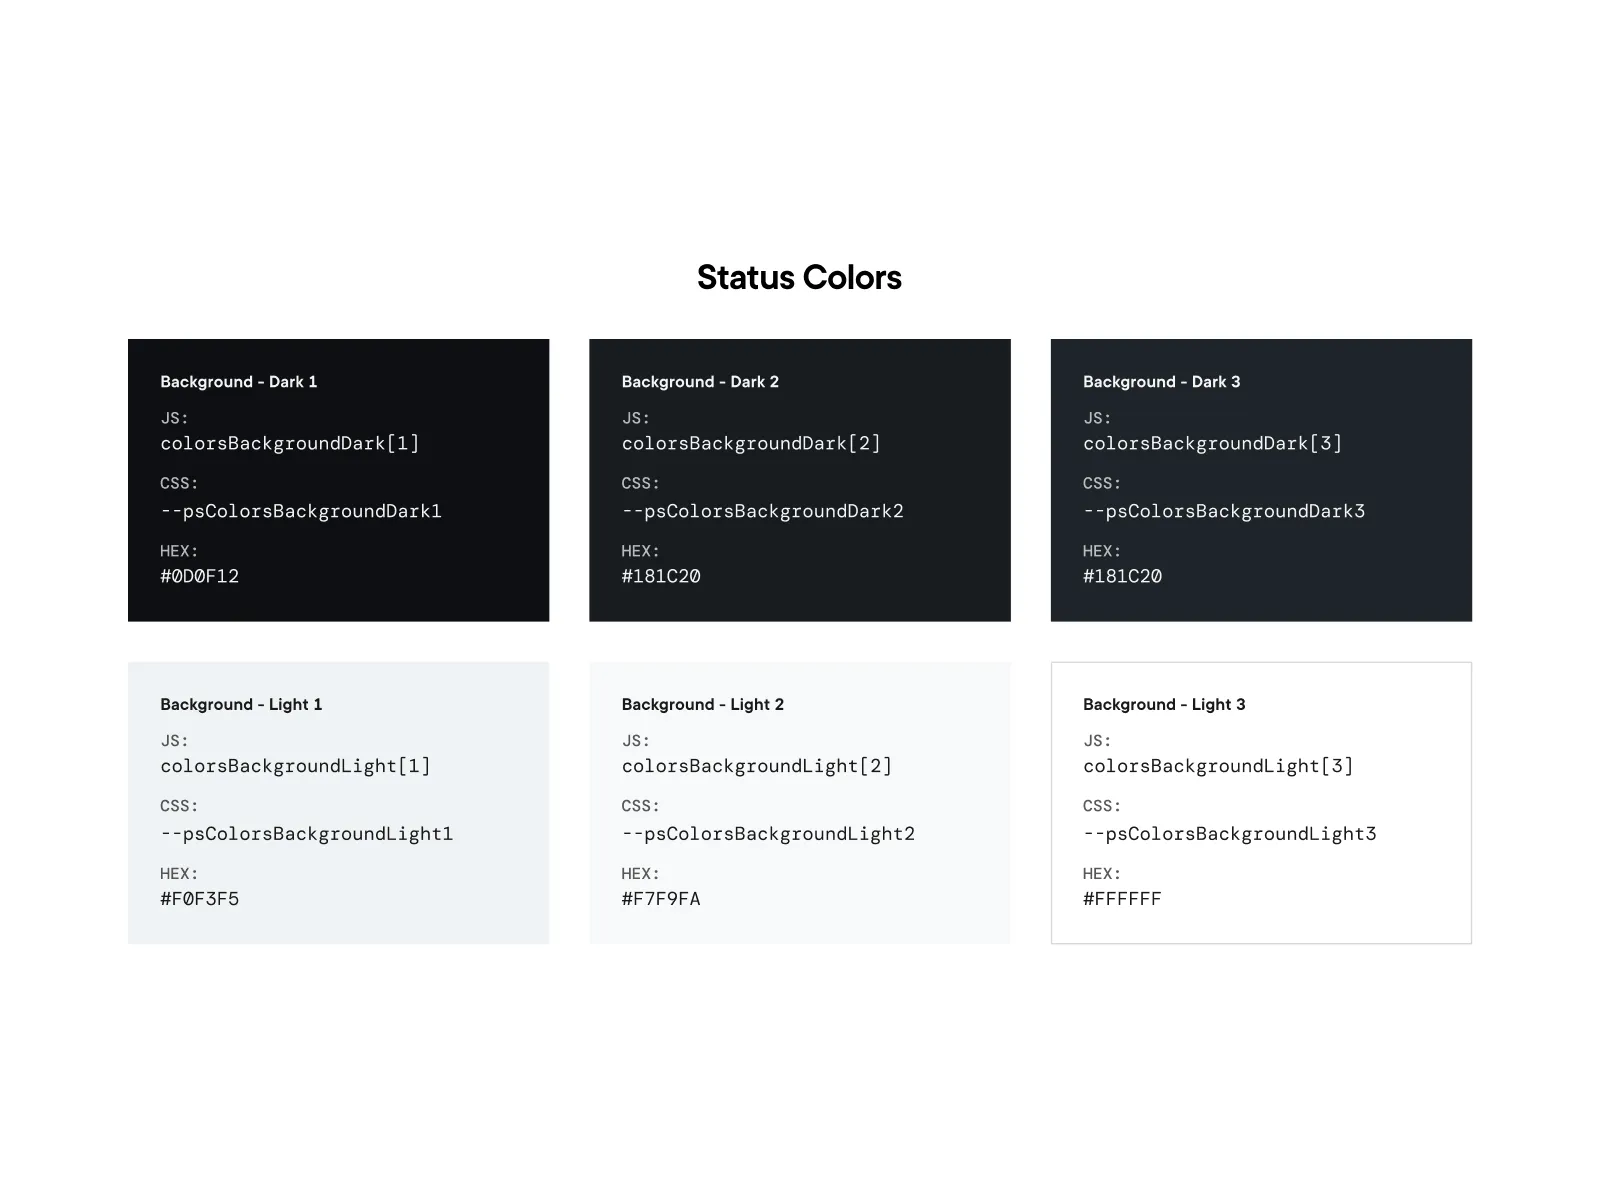Select the colorsBackgroundLight[3] JS value
1600x1200 pixels.
click(1218, 766)
